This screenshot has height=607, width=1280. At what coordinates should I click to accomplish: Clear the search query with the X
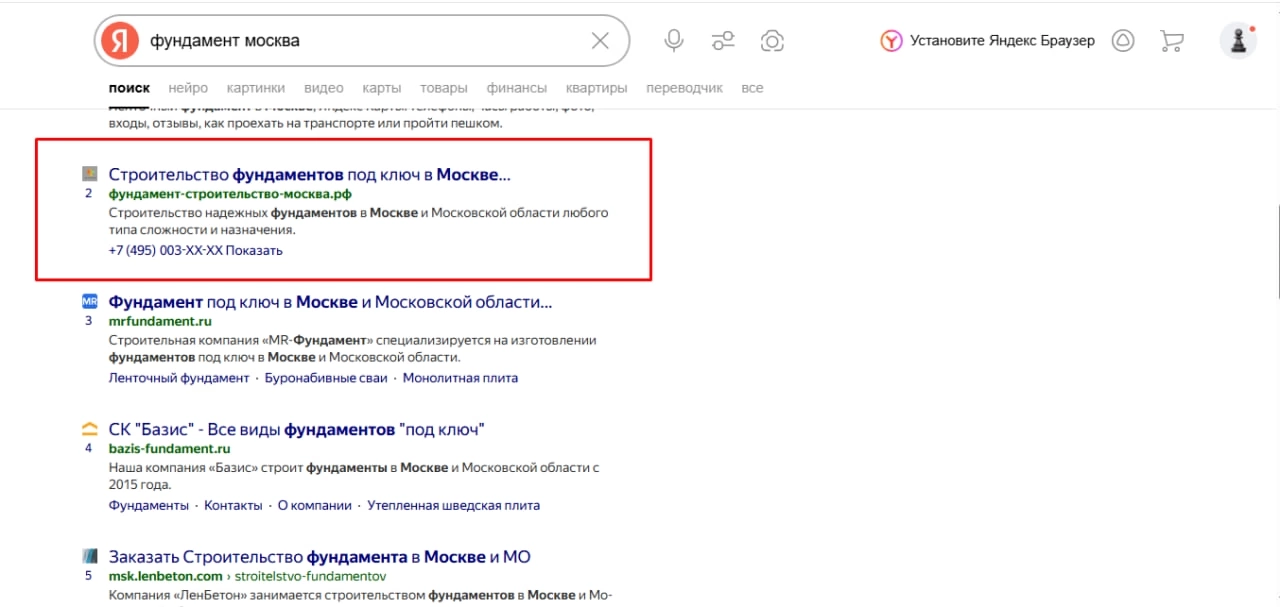[600, 41]
